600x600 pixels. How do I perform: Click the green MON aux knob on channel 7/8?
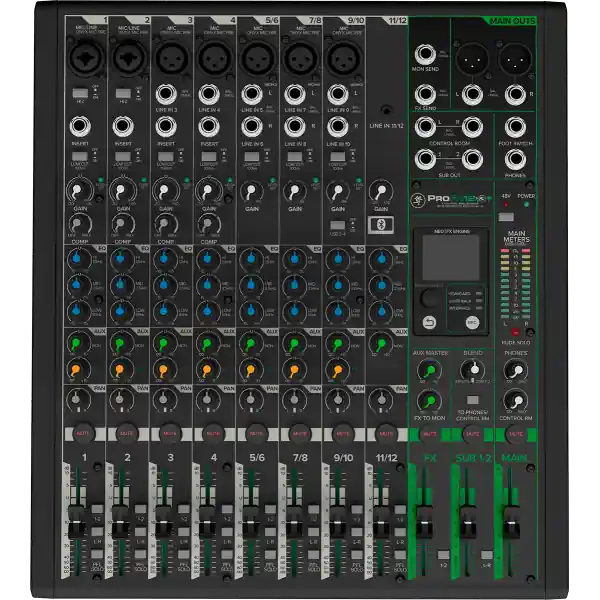(x=294, y=343)
